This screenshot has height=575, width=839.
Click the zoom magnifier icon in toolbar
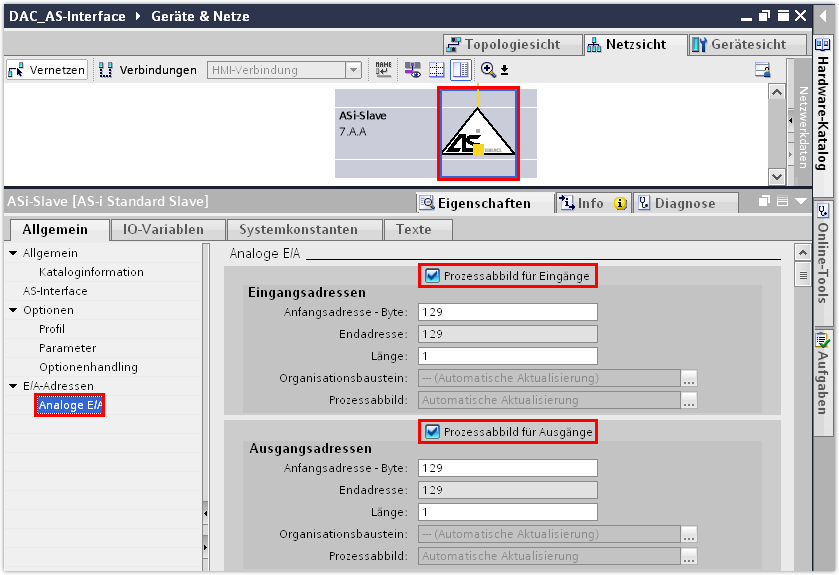pyautogui.click(x=488, y=70)
